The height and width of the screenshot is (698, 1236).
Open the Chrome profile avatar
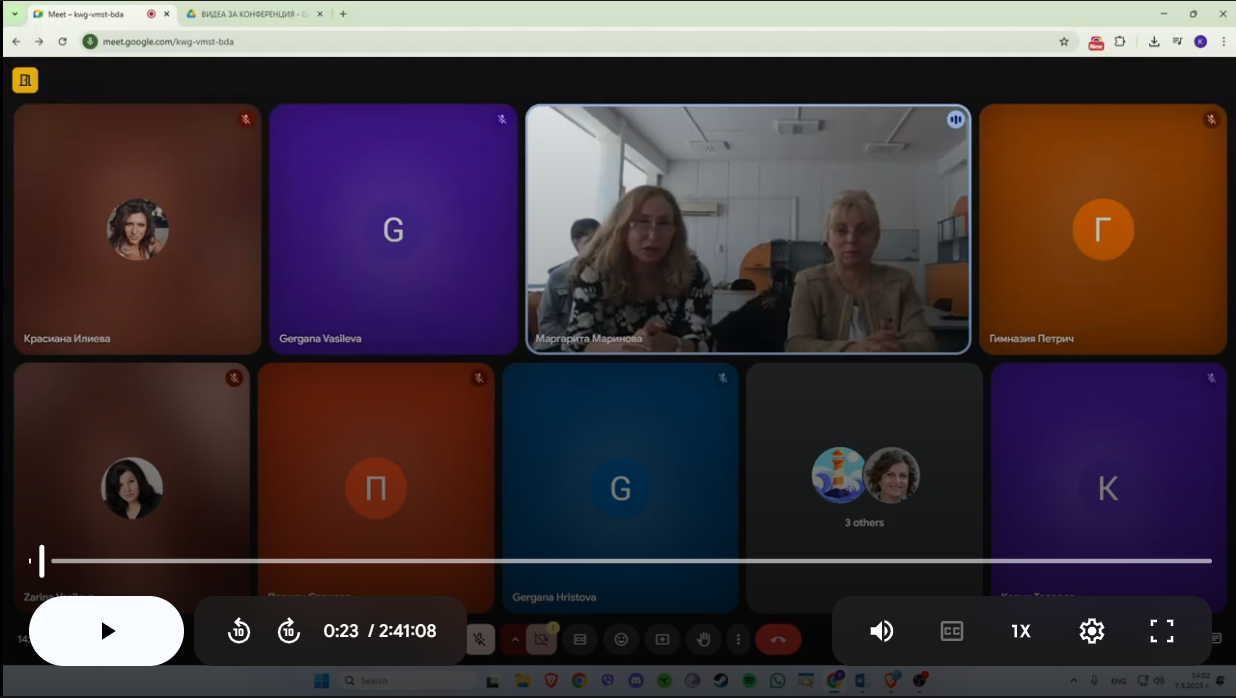coord(1201,42)
